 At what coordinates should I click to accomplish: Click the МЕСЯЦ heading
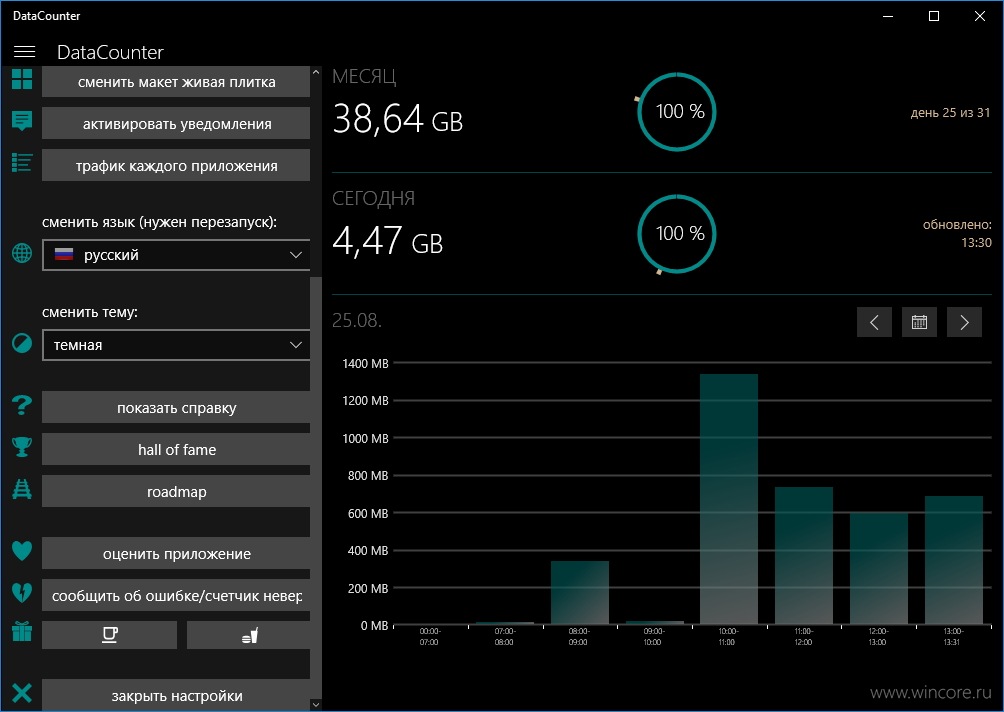tap(364, 77)
